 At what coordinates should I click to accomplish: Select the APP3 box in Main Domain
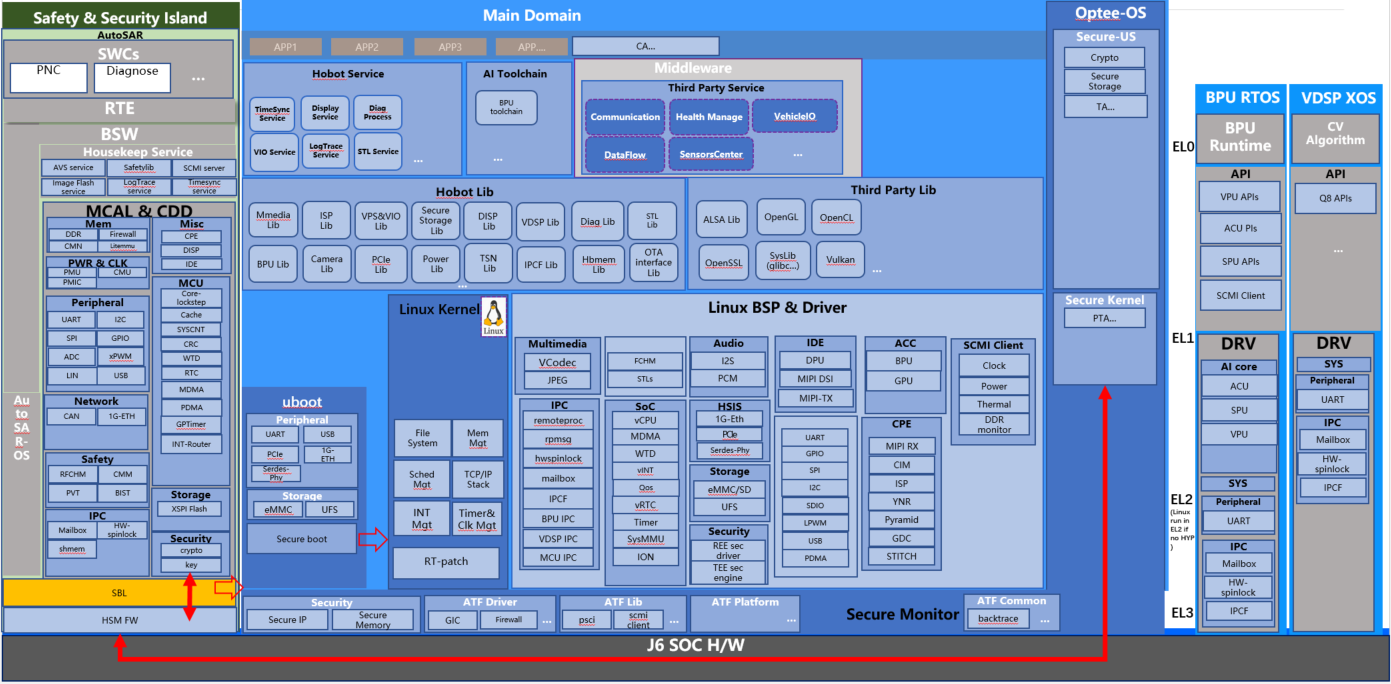pos(450,46)
